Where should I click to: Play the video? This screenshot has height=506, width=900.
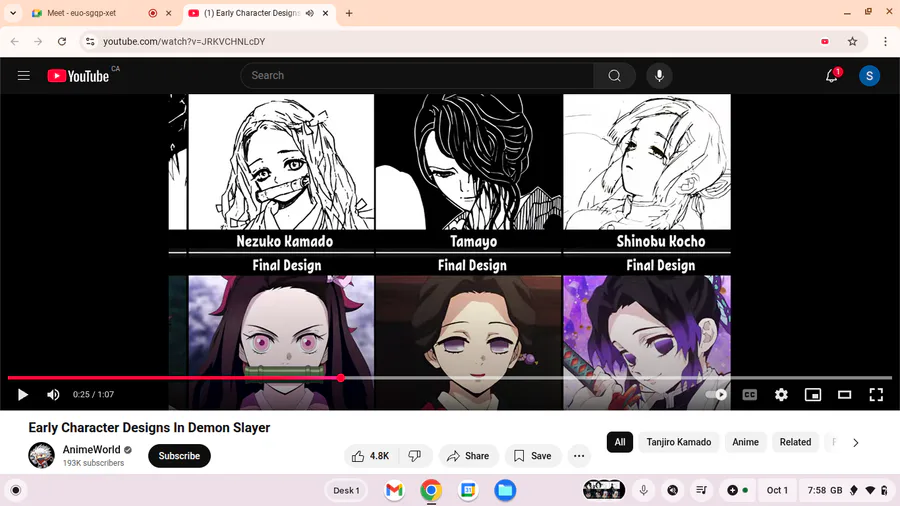click(23, 395)
